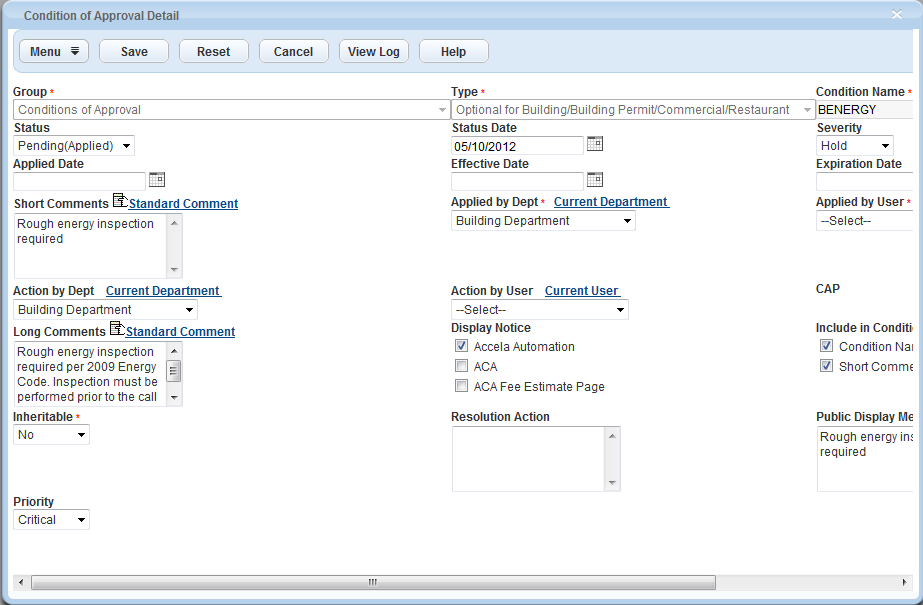Open the Severity dropdown set to Hold
This screenshot has width=923, height=605.
coord(855,146)
